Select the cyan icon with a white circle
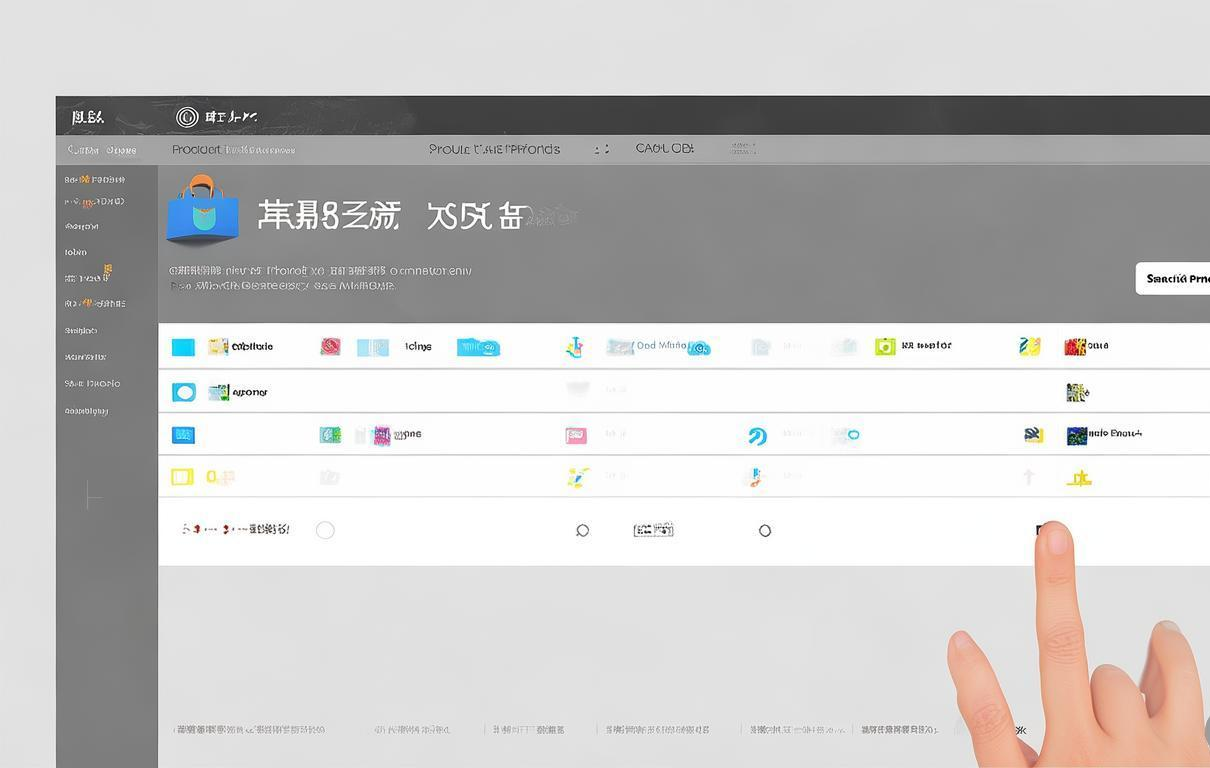This screenshot has height=768, width=1210. click(x=184, y=392)
